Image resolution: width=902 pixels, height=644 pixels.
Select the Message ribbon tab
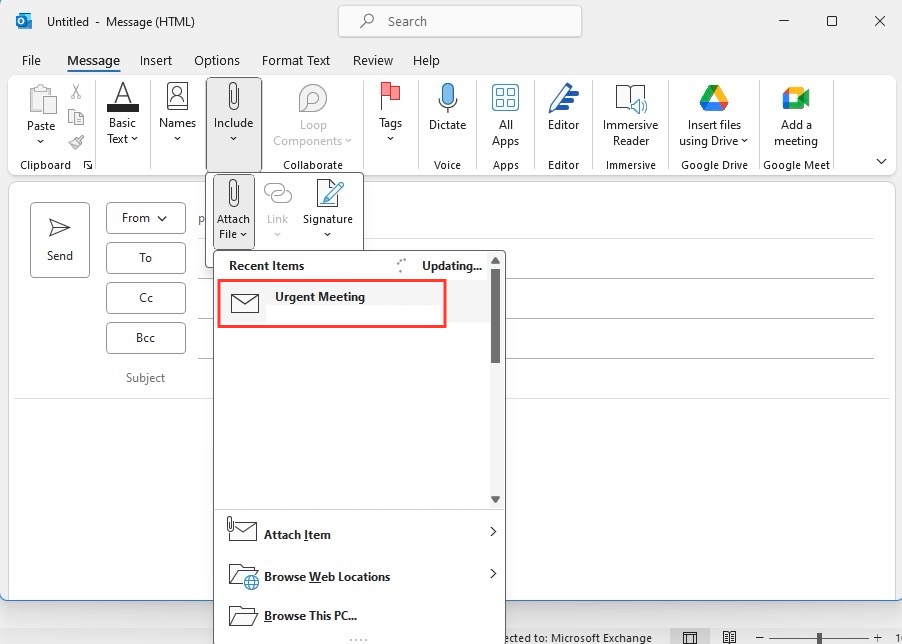(93, 60)
